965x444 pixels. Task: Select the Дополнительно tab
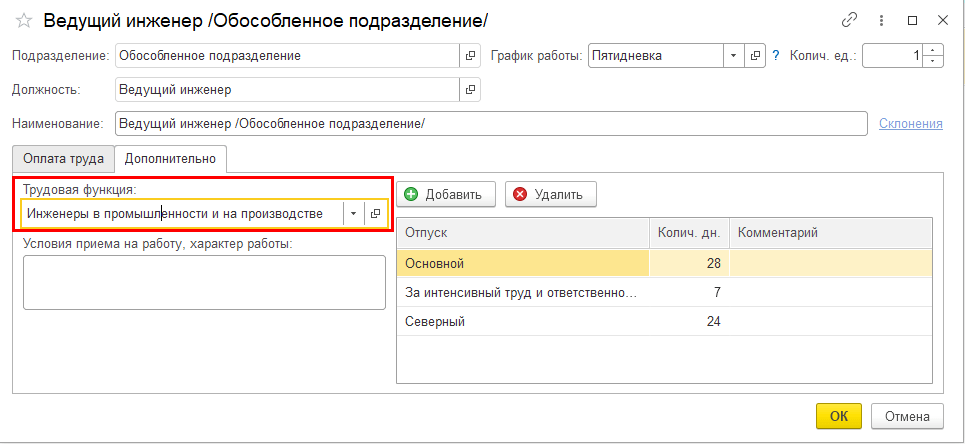[x=170, y=158]
